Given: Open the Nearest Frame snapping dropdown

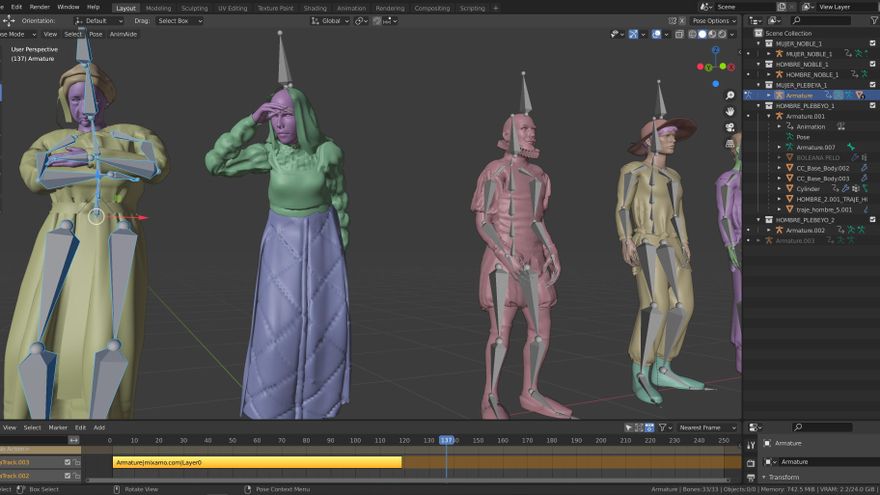Looking at the screenshot, I should coord(707,428).
